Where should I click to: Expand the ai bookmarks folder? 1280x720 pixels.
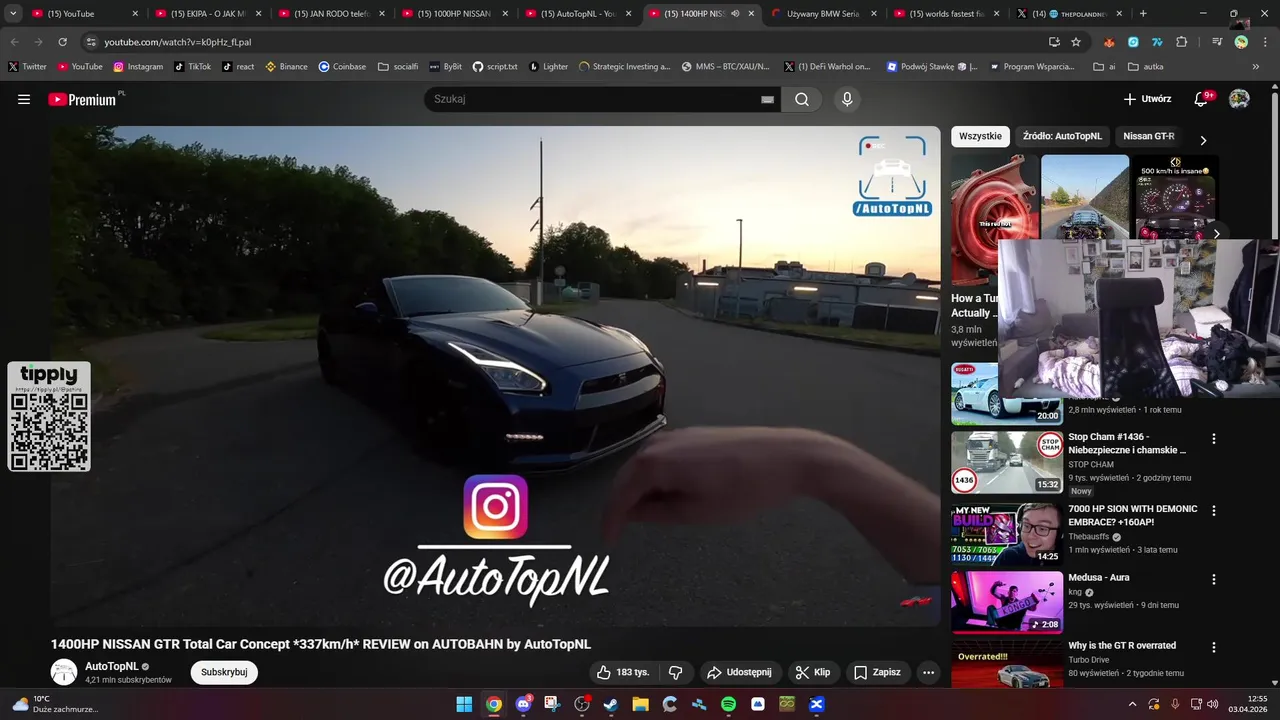tap(1104, 66)
